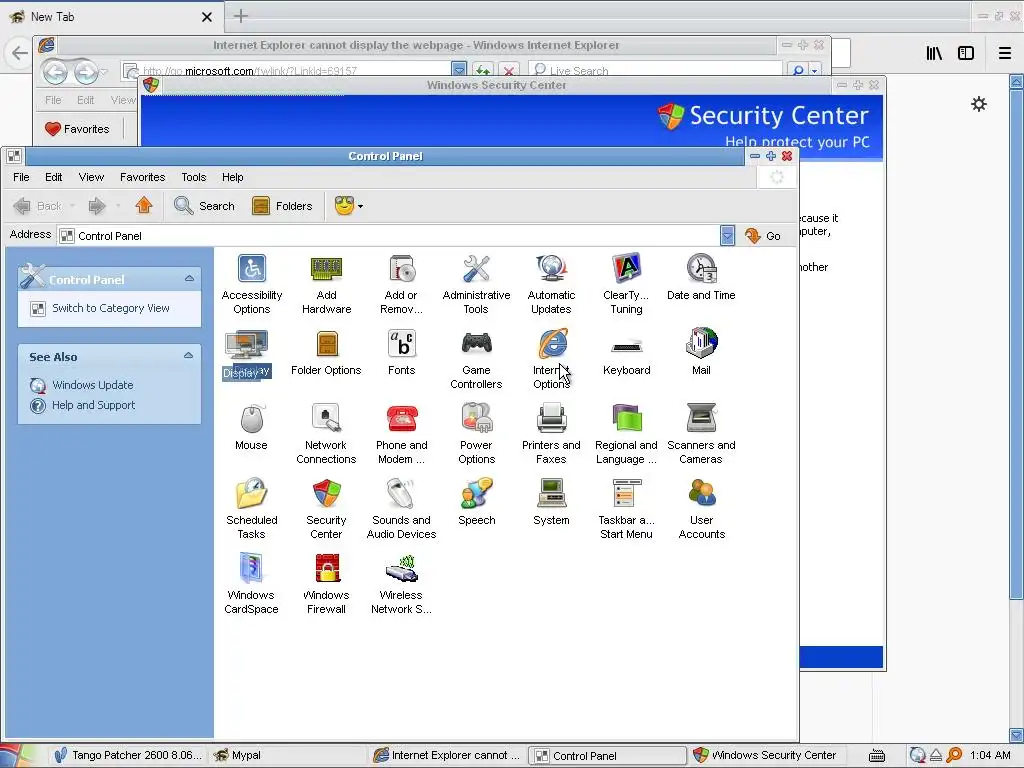Open Add or Remove Programs icon
This screenshot has height=768, width=1024.
click(401, 284)
